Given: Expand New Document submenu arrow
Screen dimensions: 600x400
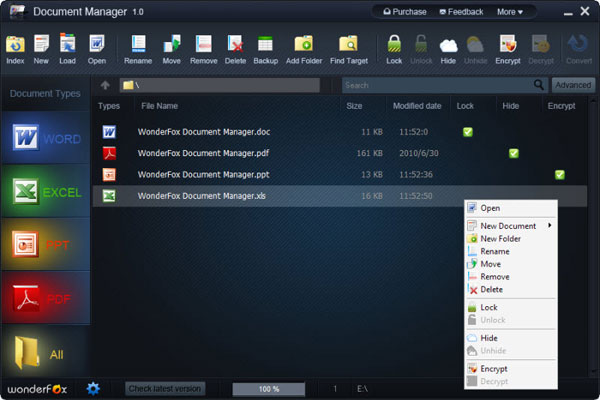Looking at the screenshot, I should pos(549,225).
